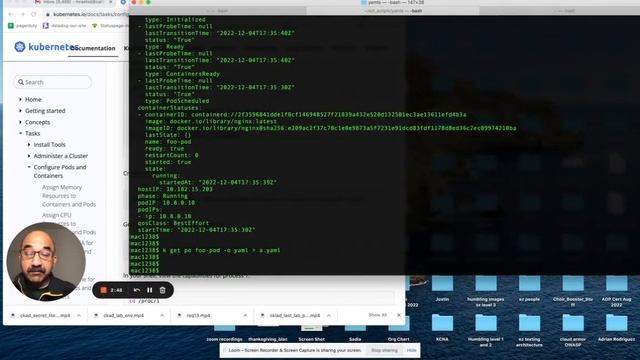Image resolution: width=640 pixels, height=360 pixels.
Task: Open the Gmail Inbox browser tab
Action: coord(73,2)
